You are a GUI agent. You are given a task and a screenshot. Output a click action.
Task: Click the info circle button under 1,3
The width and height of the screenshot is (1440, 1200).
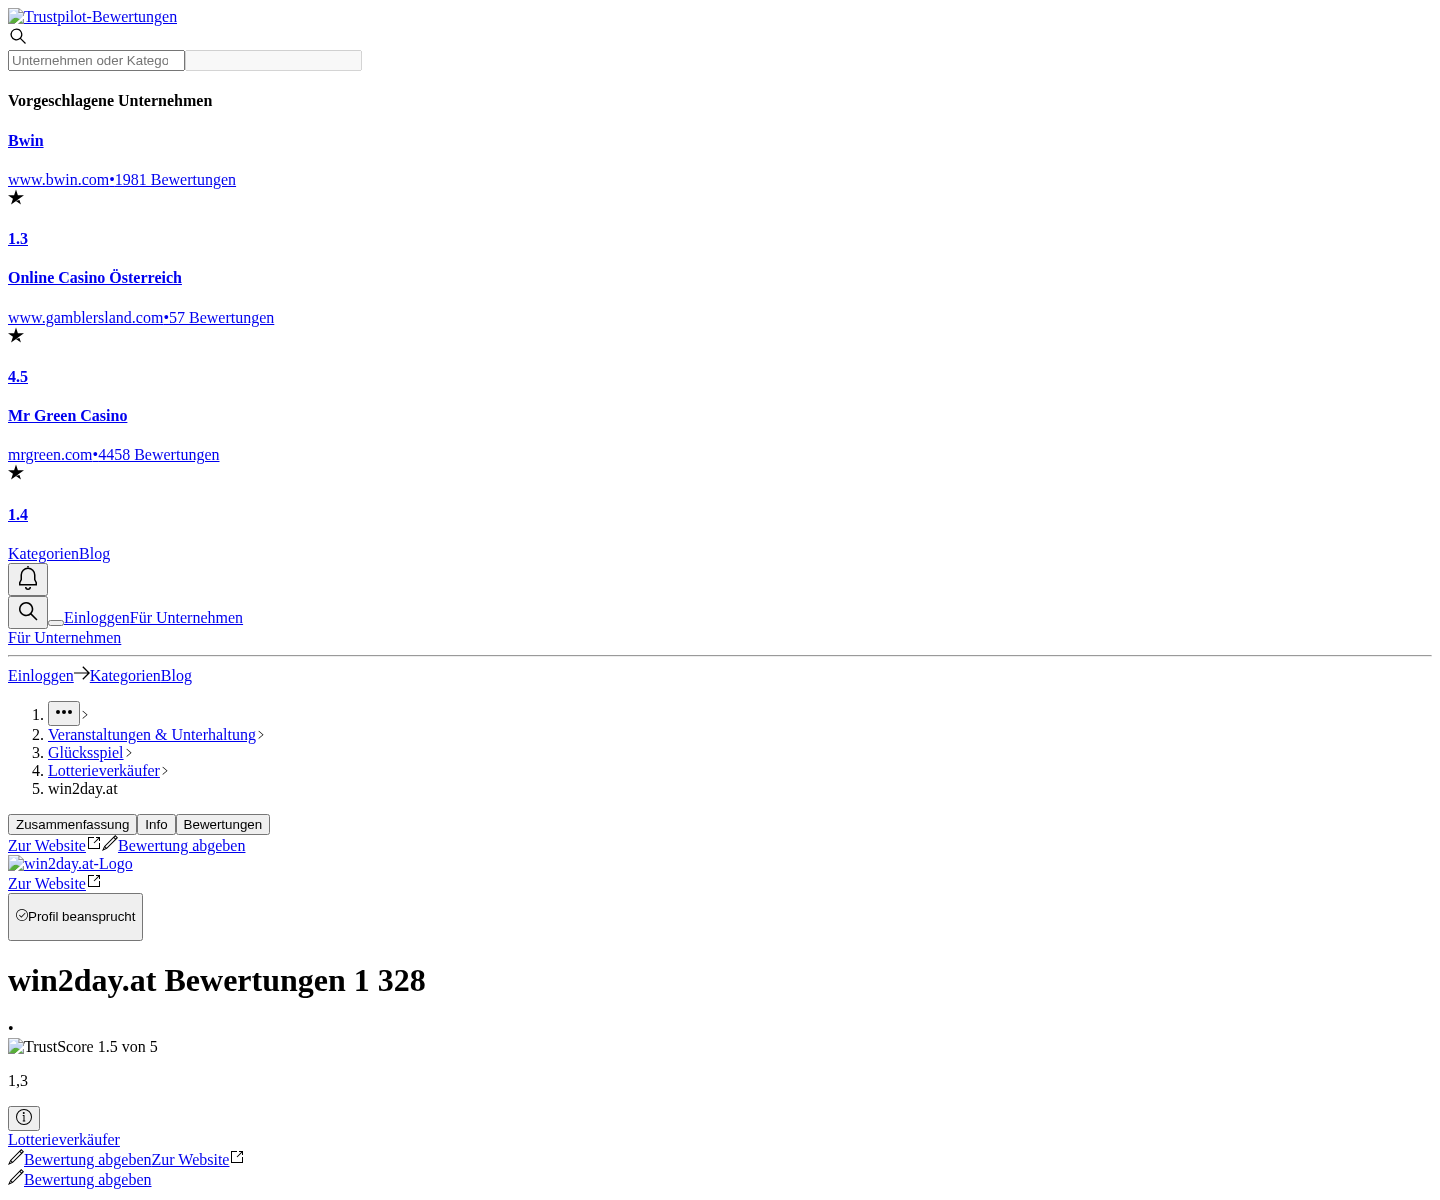tap(24, 1118)
